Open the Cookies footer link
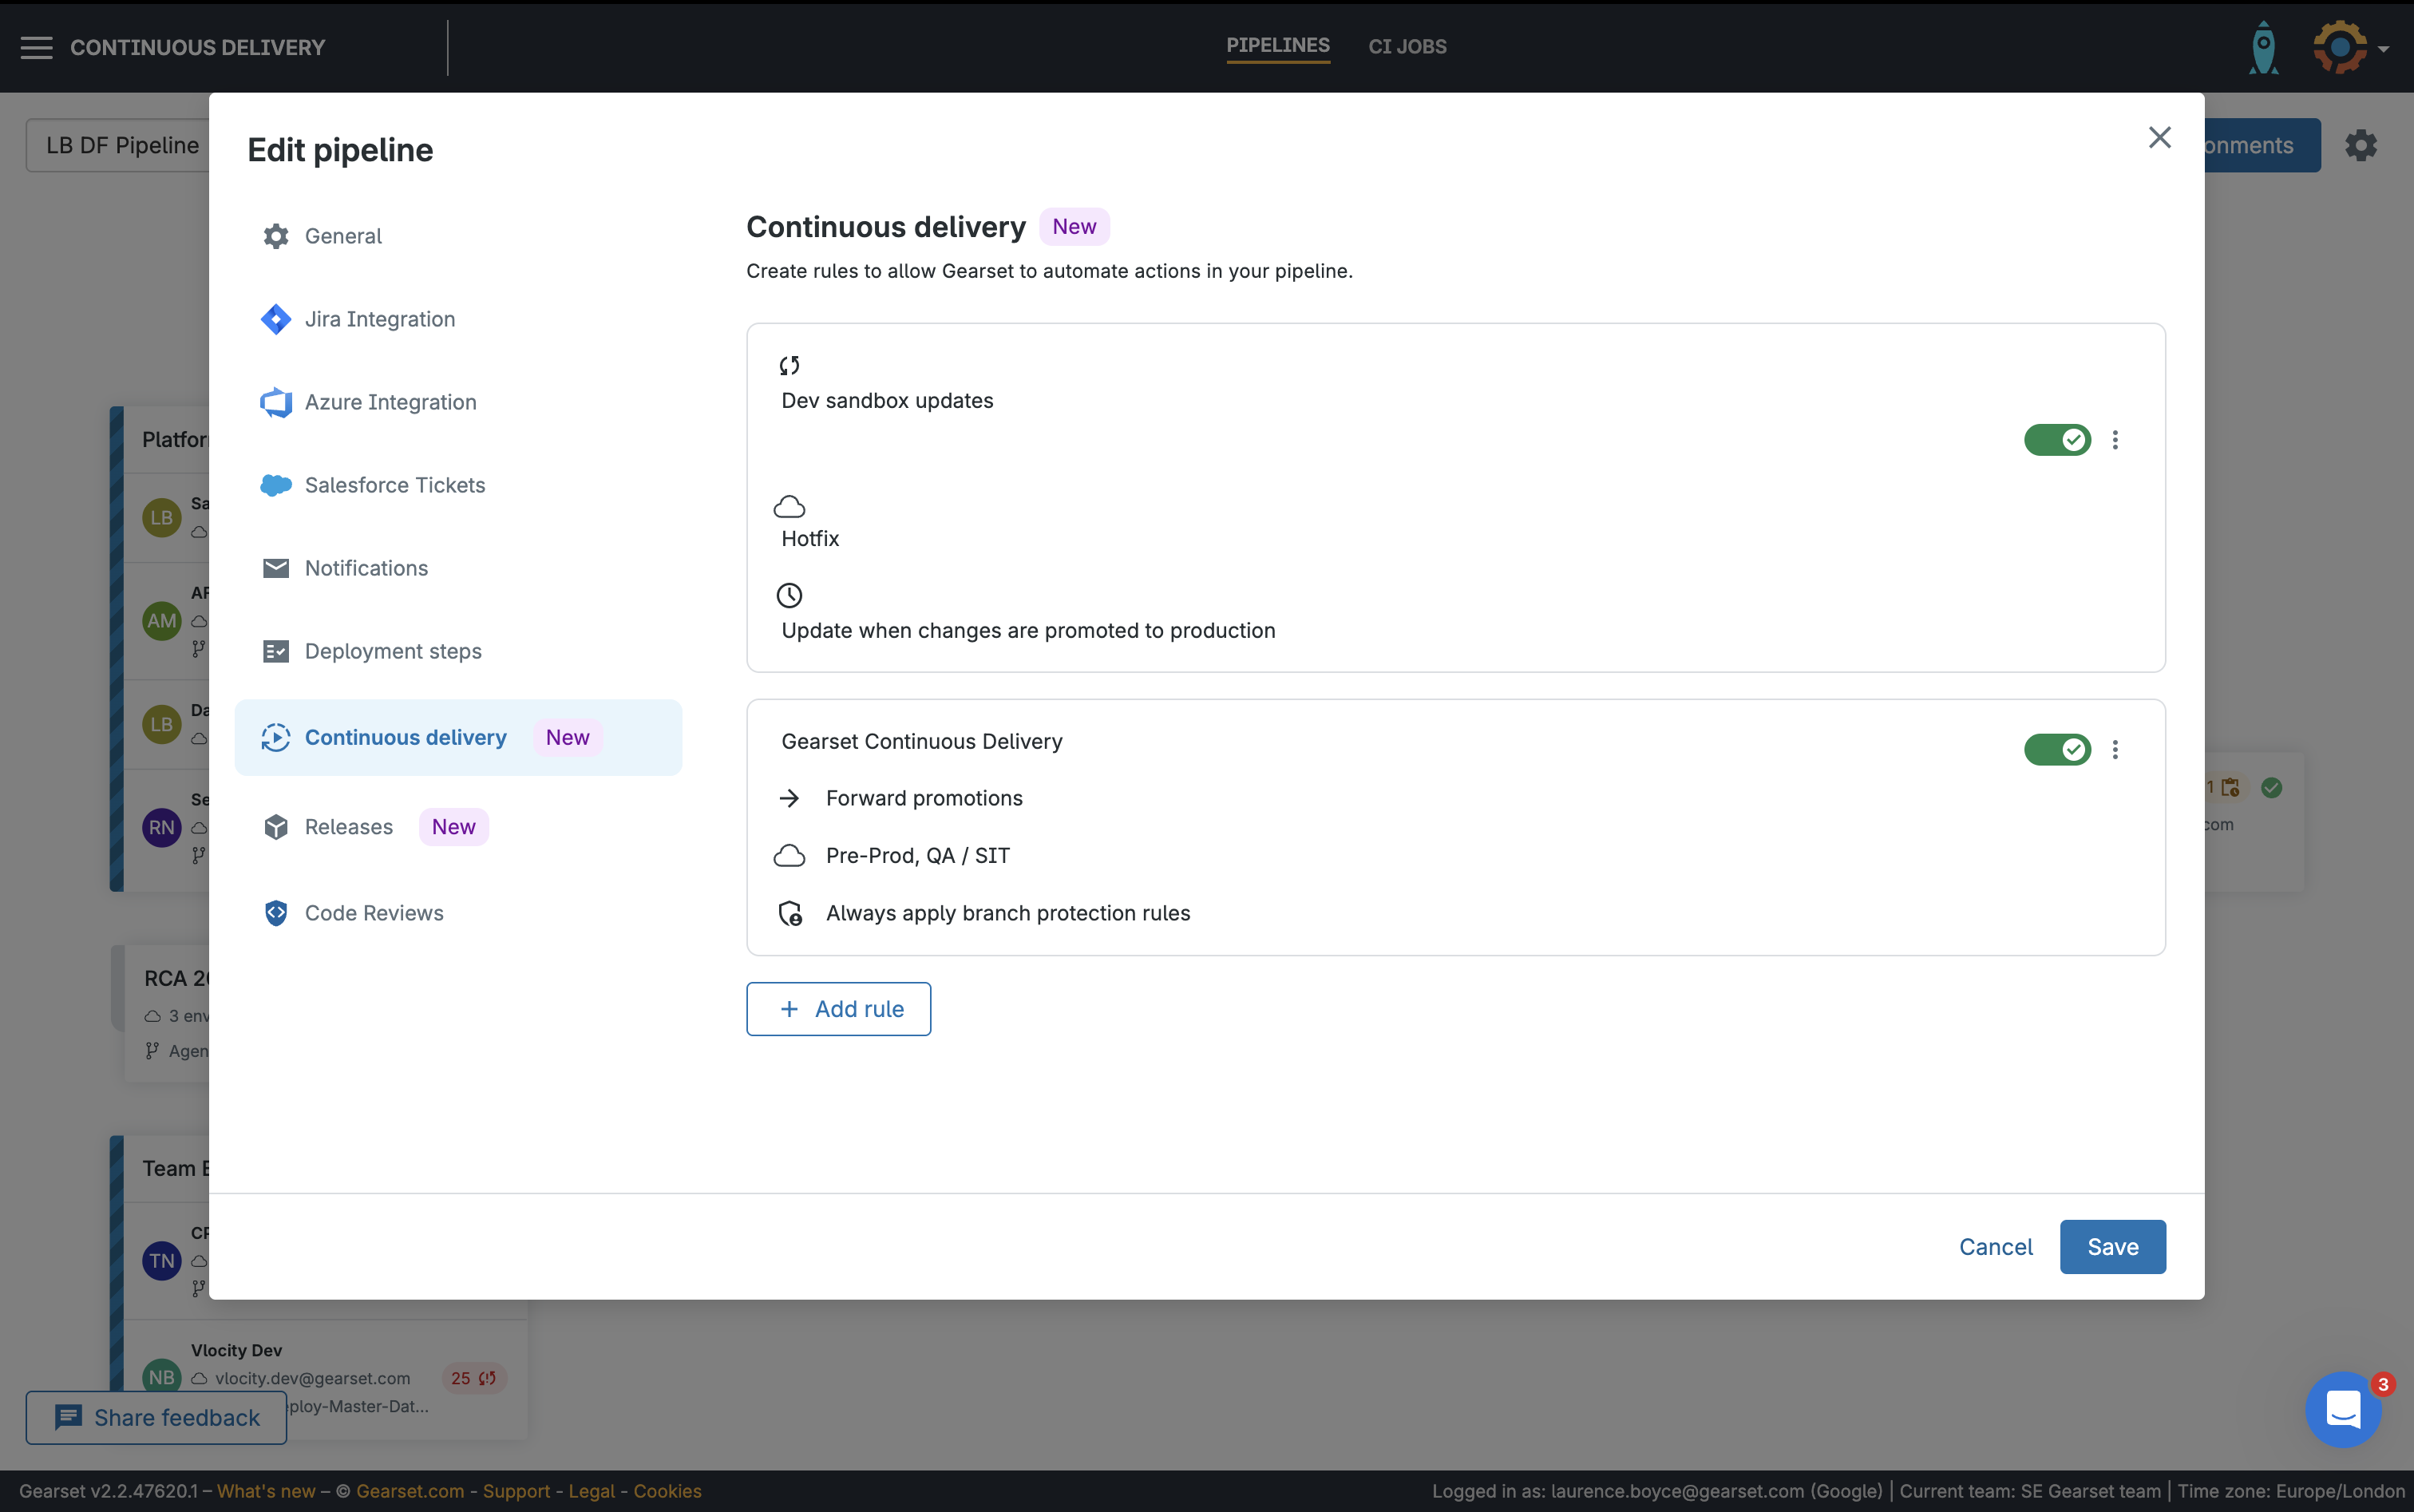This screenshot has width=2414, height=1512. click(x=667, y=1491)
